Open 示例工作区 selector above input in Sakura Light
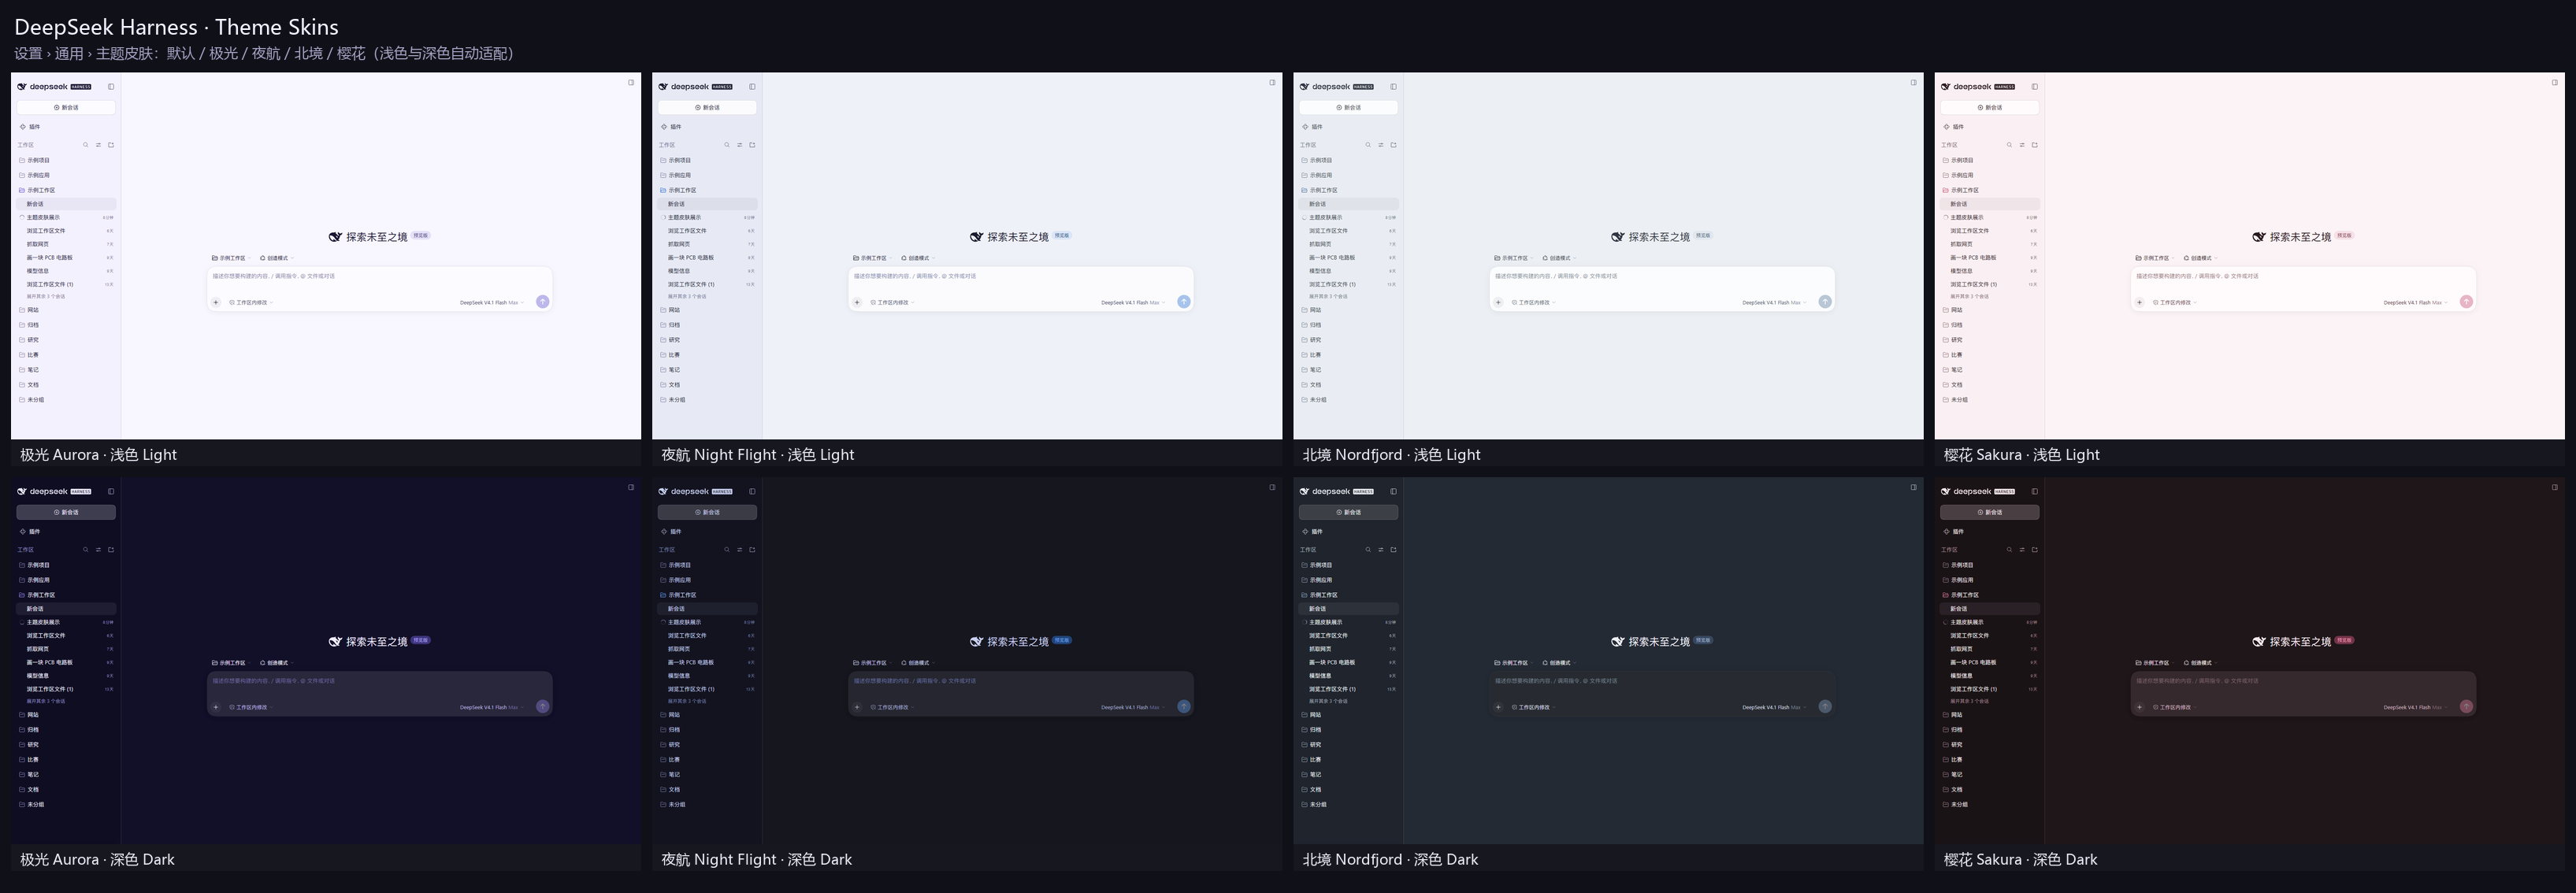The height and width of the screenshot is (893, 2576). click(2156, 258)
